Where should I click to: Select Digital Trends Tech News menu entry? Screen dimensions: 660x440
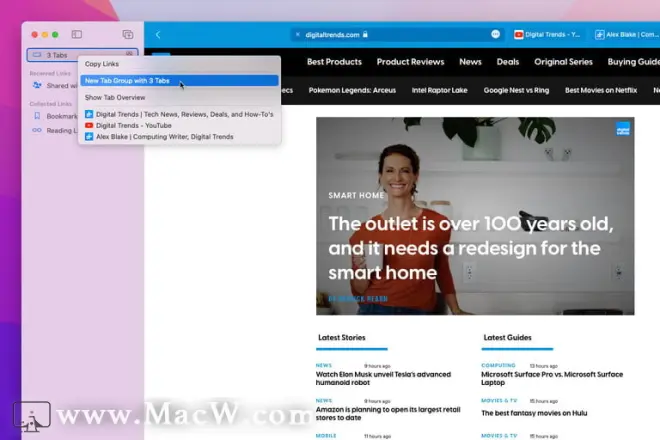point(179,114)
